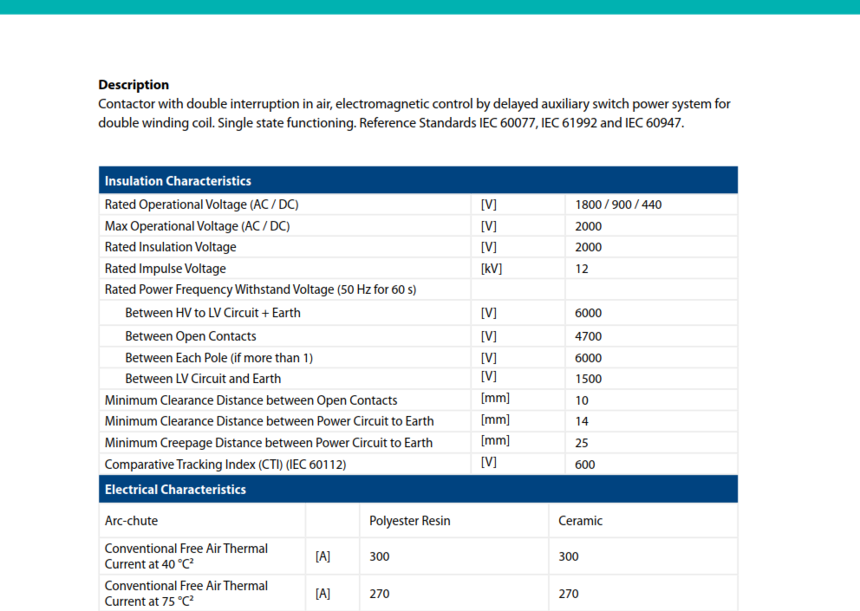Select the value "10" for open contacts clearance
Viewport: 860px width, 611px height.
coord(581,400)
